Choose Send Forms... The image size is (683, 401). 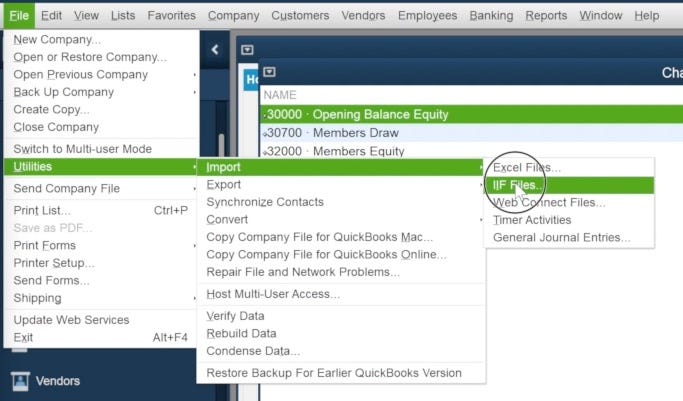click(101, 280)
